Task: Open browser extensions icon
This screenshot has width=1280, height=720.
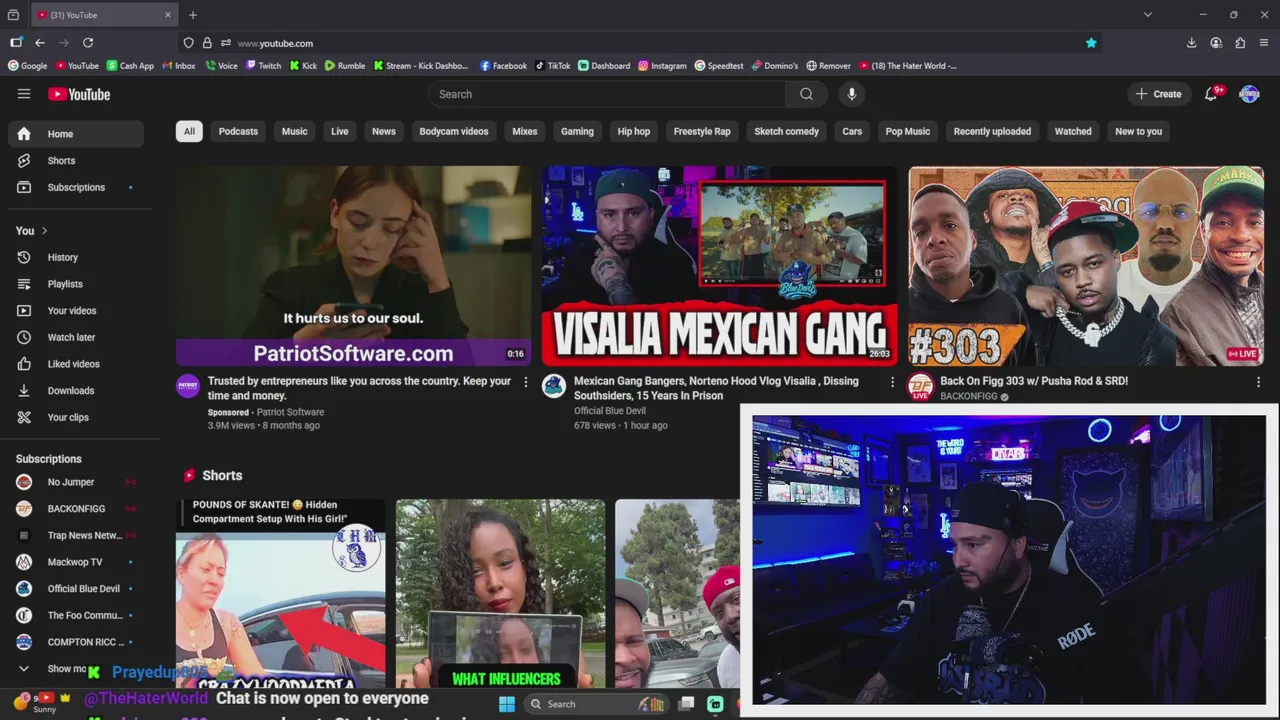Action: [x=1240, y=43]
